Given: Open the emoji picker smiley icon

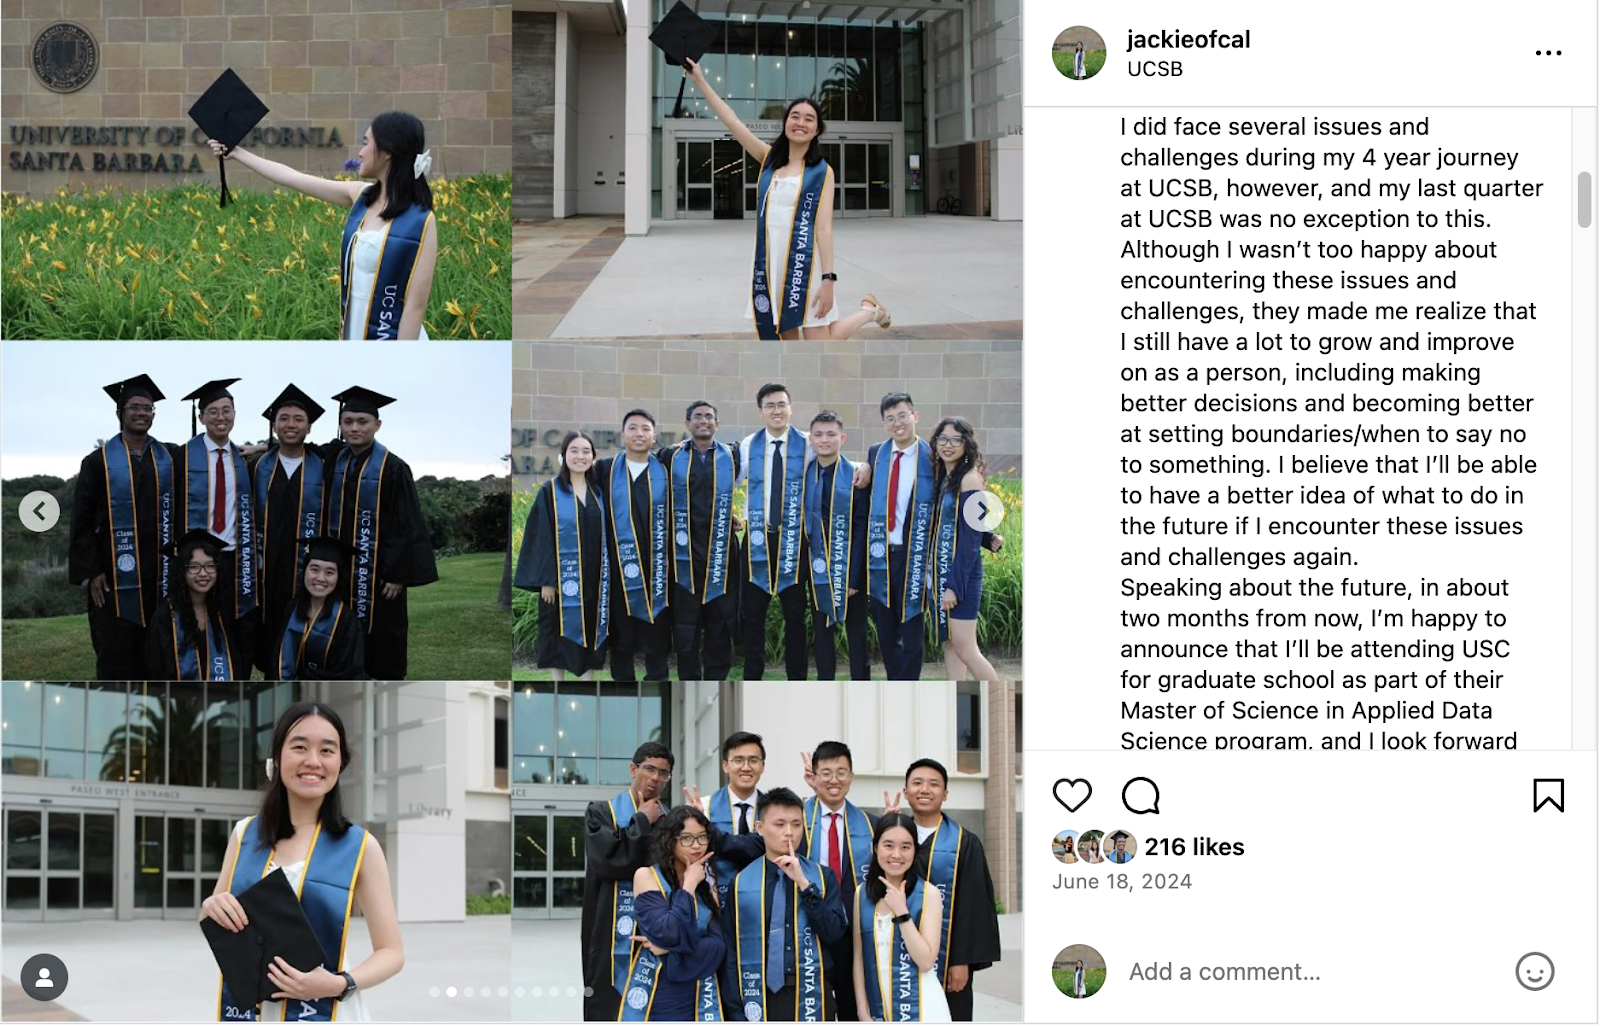Looking at the screenshot, I should point(1534,971).
